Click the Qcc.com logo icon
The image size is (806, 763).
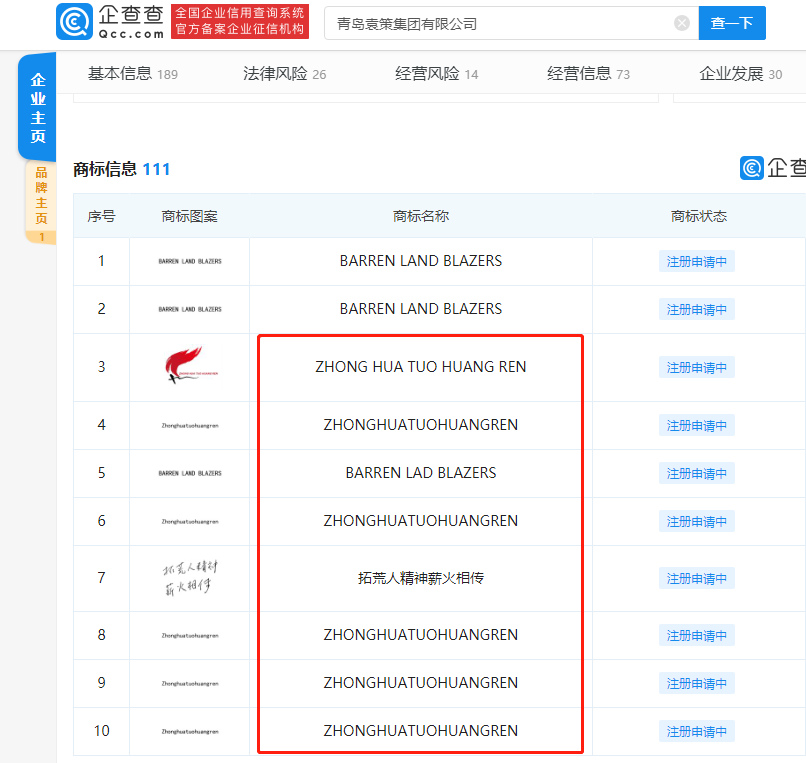tap(75, 22)
